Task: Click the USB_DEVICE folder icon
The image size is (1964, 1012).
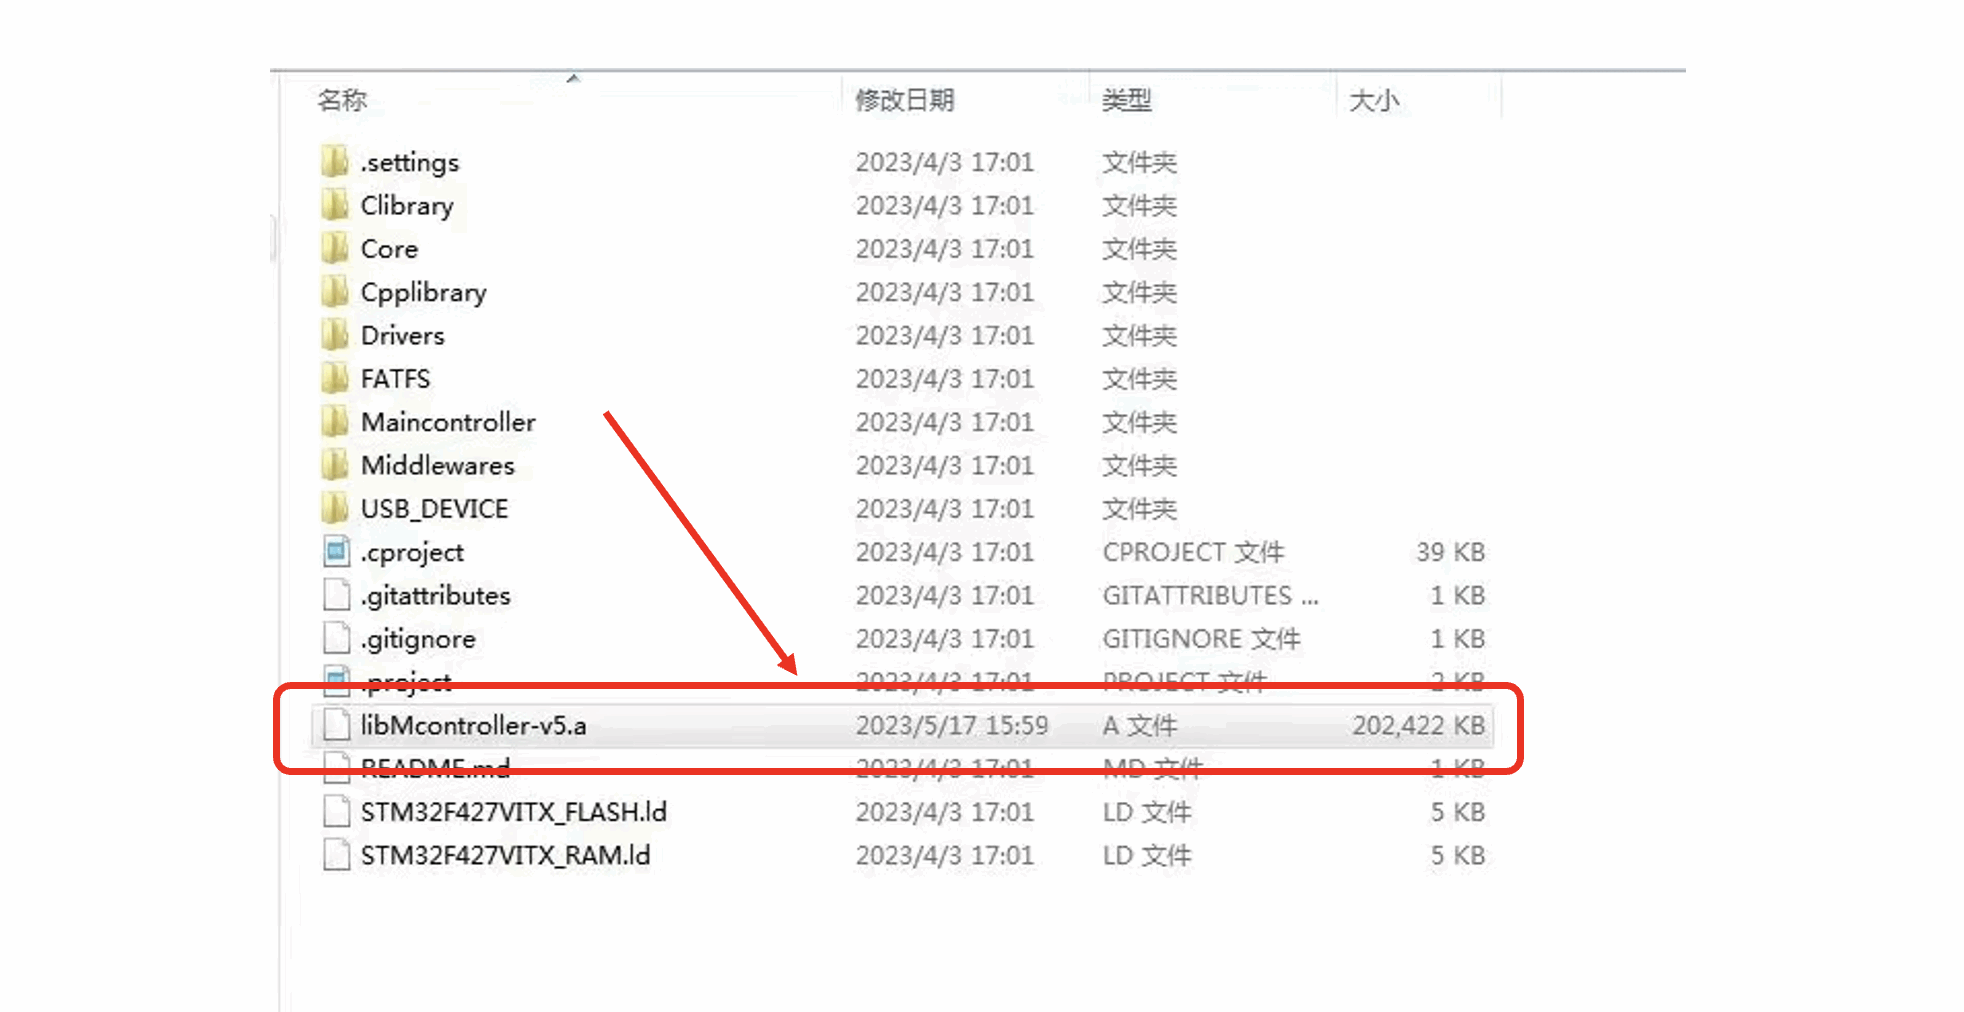Action: (335, 508)
